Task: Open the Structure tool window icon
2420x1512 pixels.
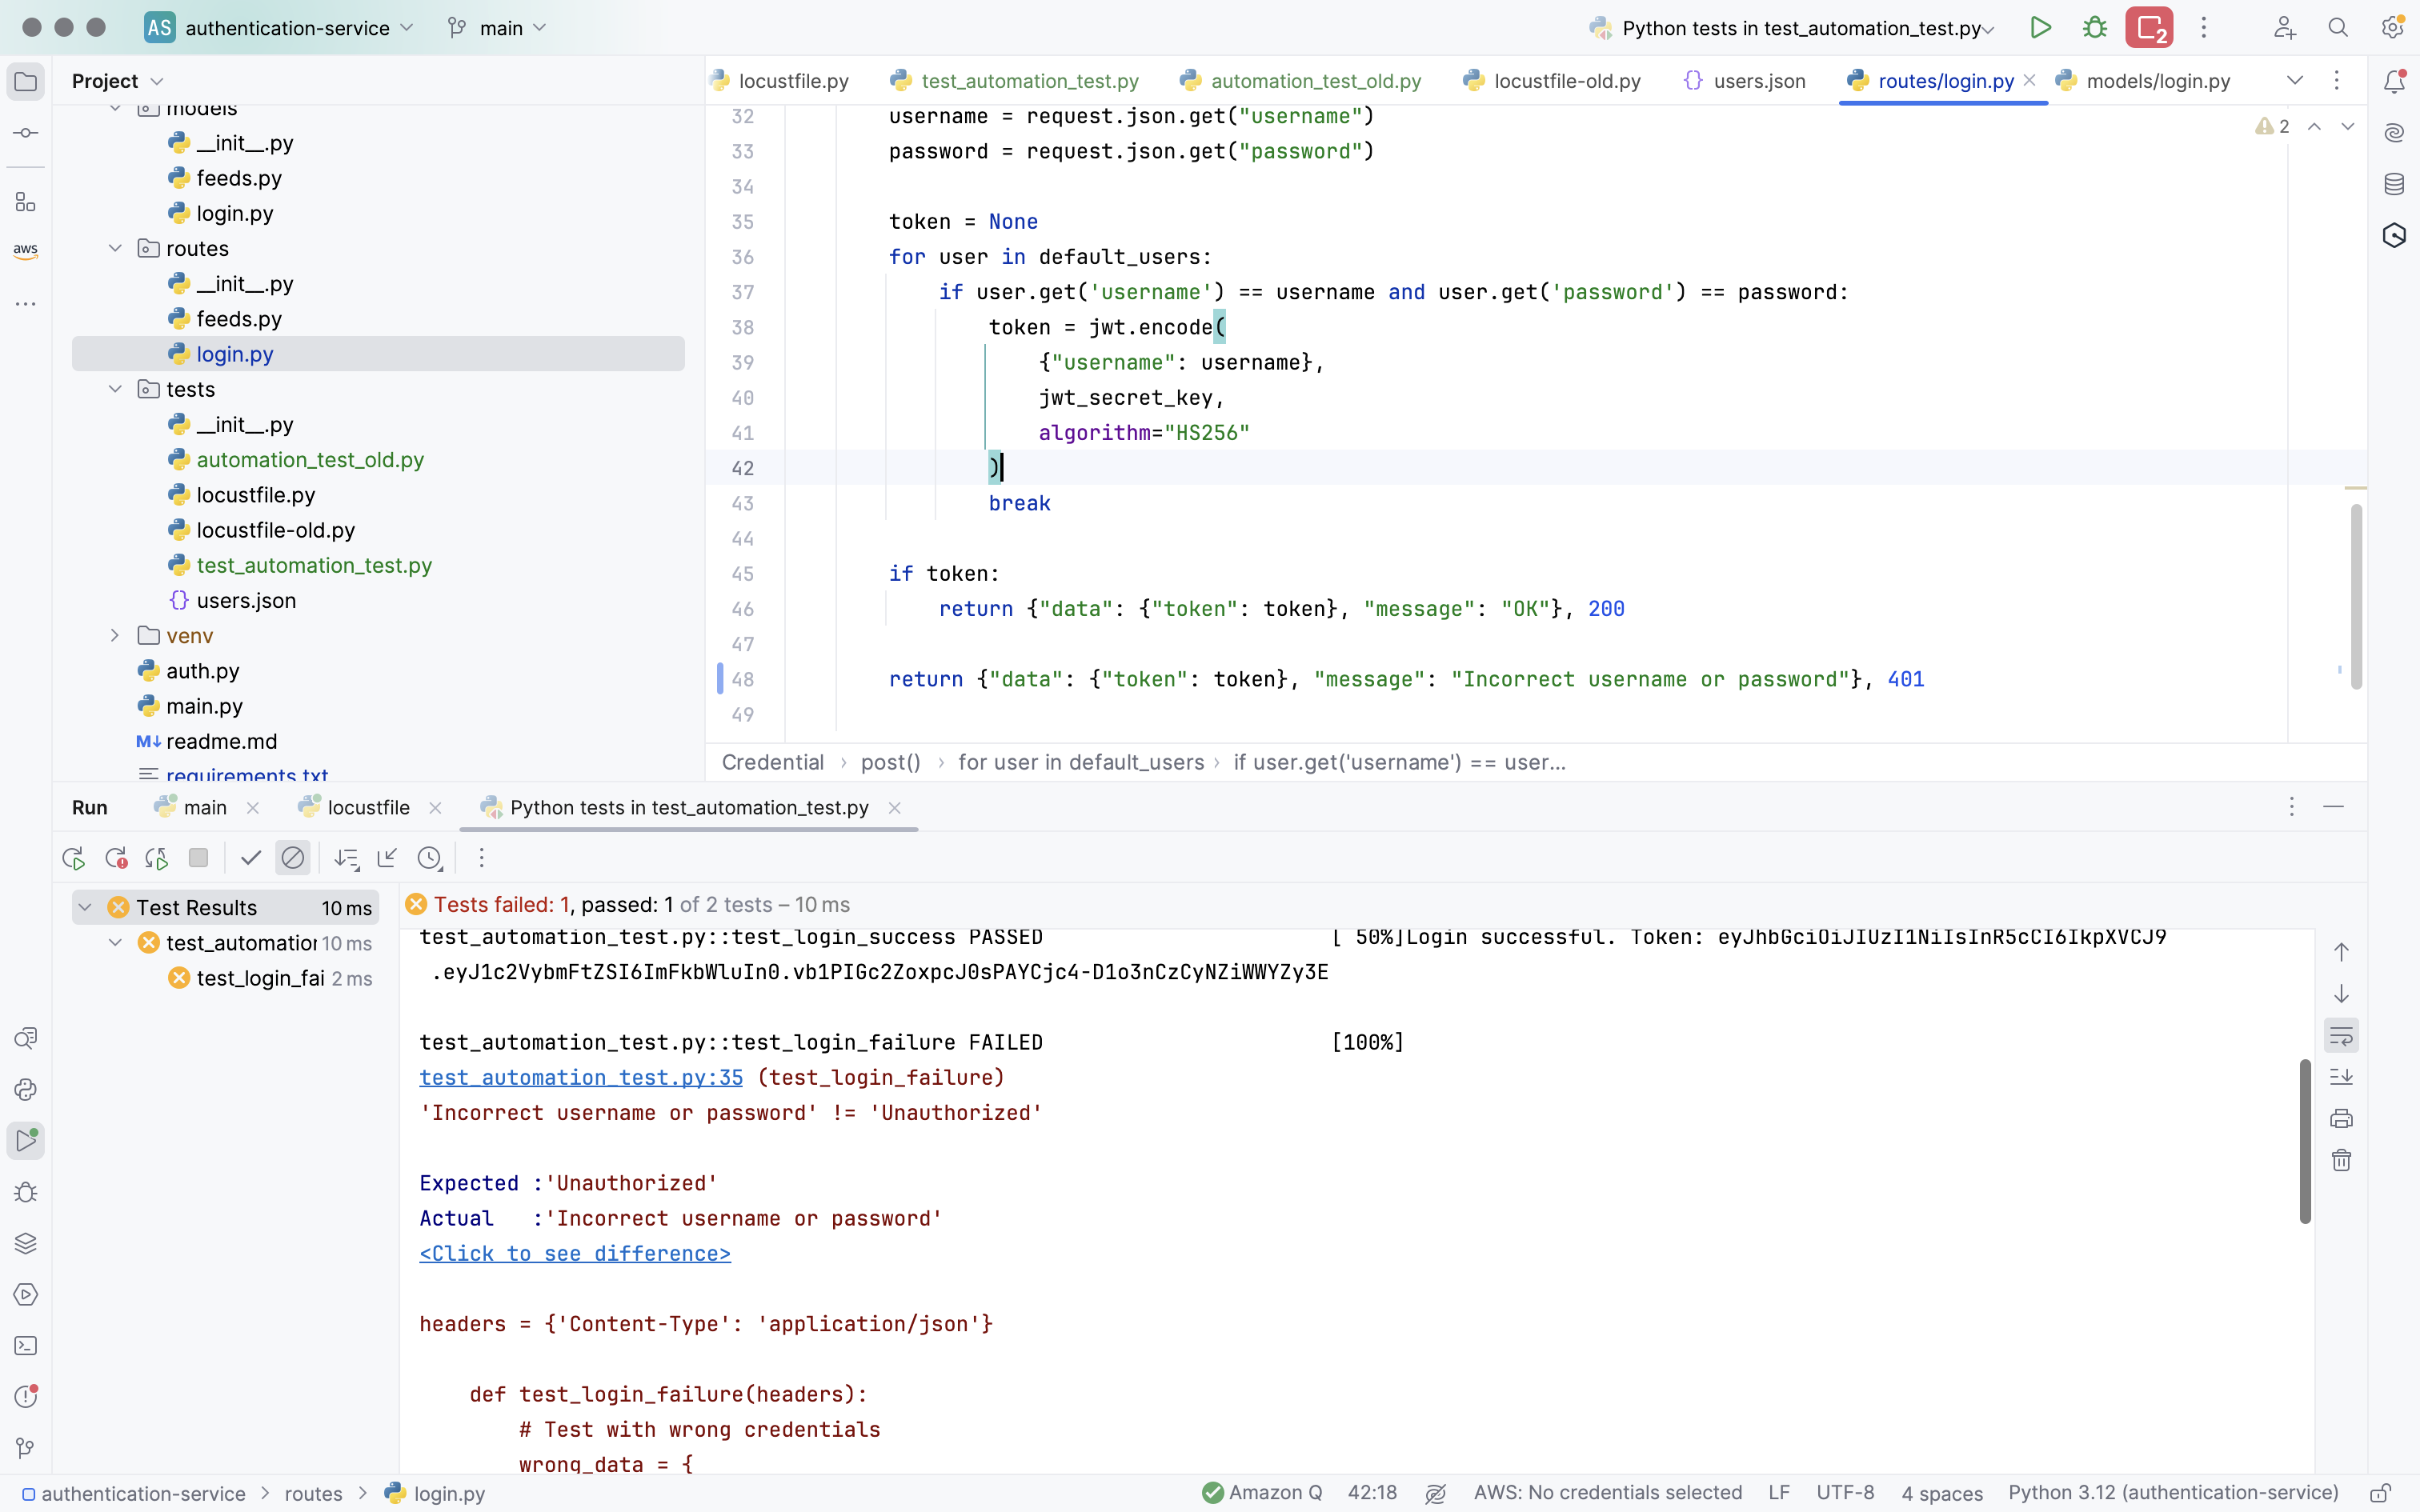Action: coord(26,202)
